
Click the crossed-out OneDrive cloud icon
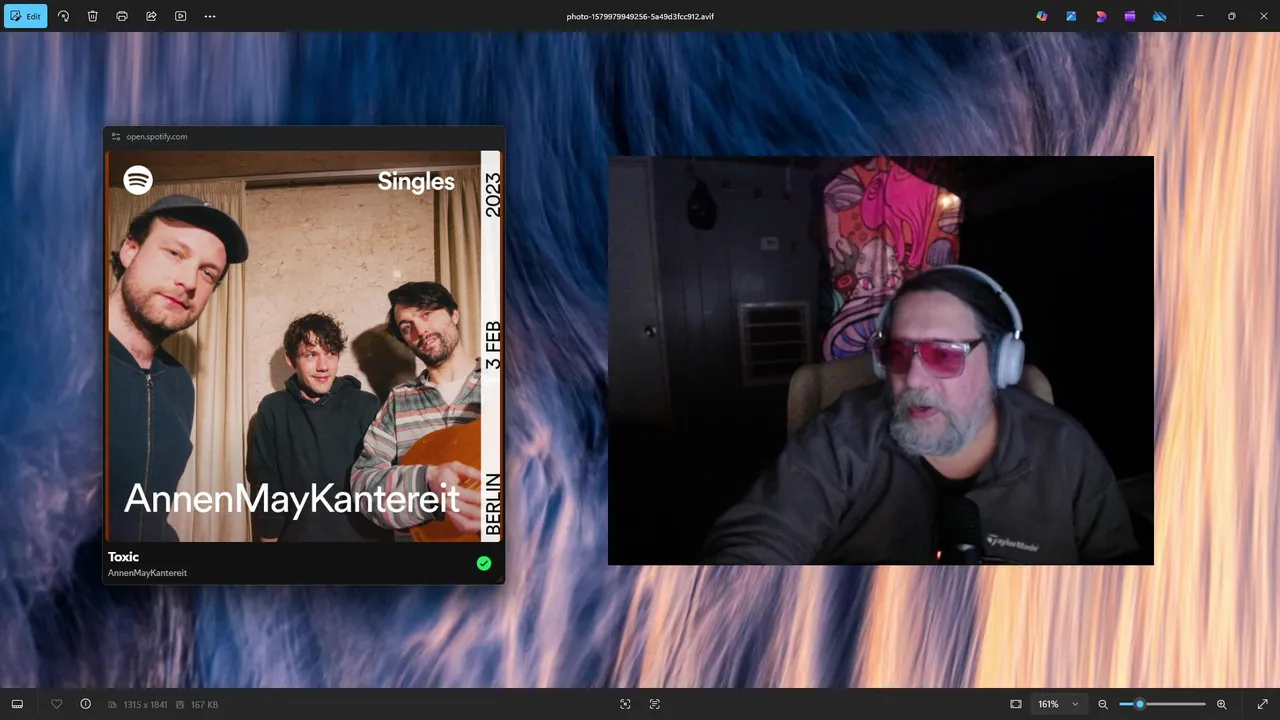[1159, 16]
